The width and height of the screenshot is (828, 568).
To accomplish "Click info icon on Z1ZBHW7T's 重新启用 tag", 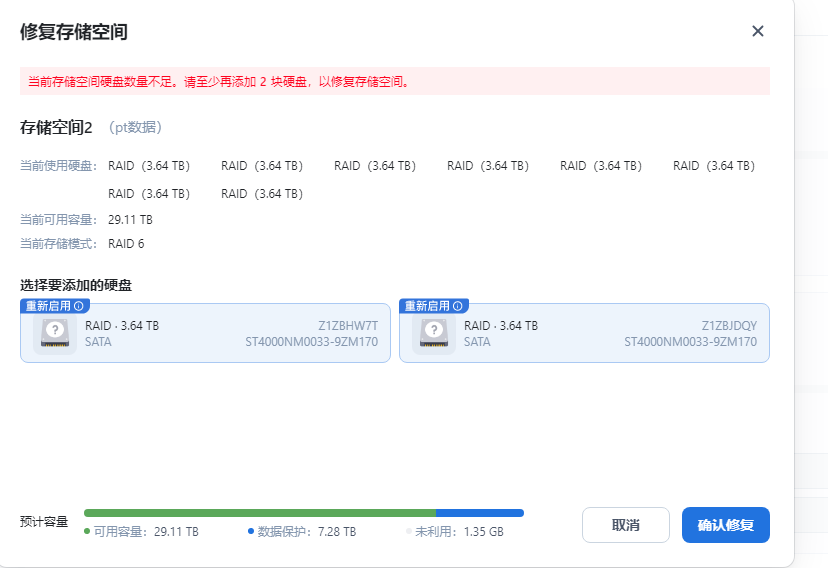I will point(79,306).
